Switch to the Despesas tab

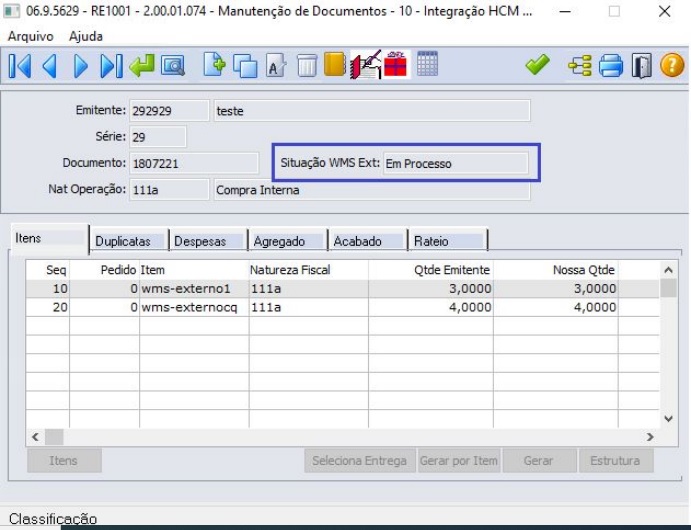208,241
